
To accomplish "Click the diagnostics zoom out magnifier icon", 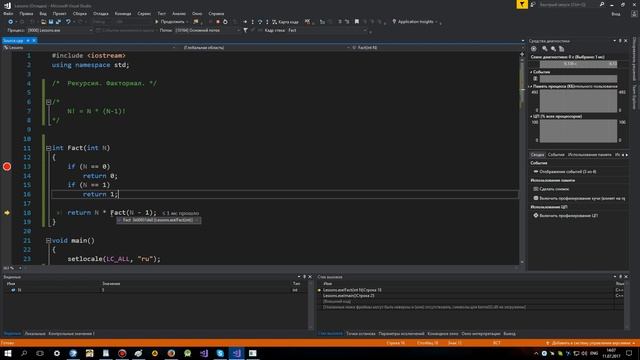I will pos(553,49).
